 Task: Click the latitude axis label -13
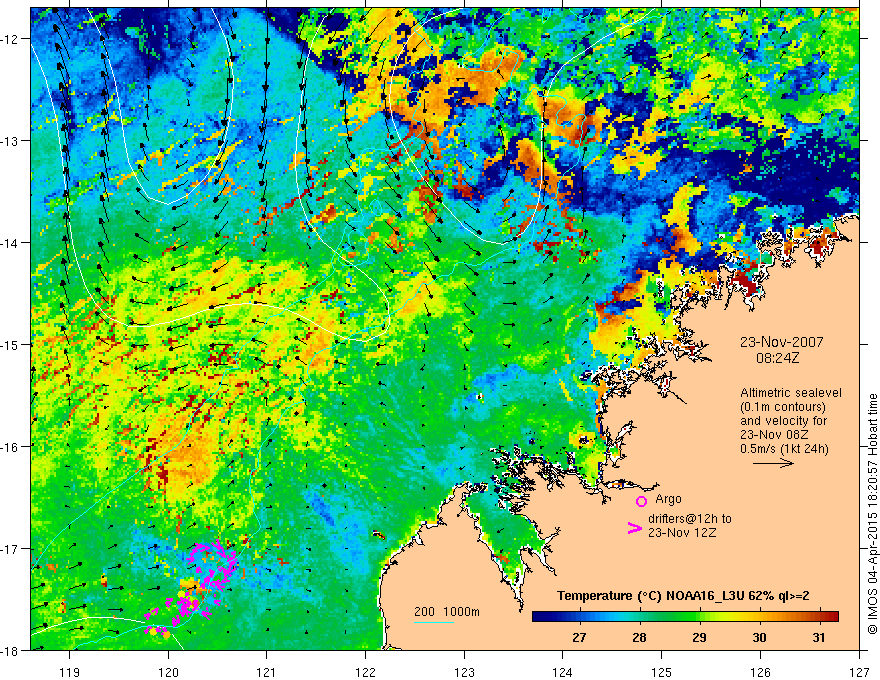tap(11, 141)
